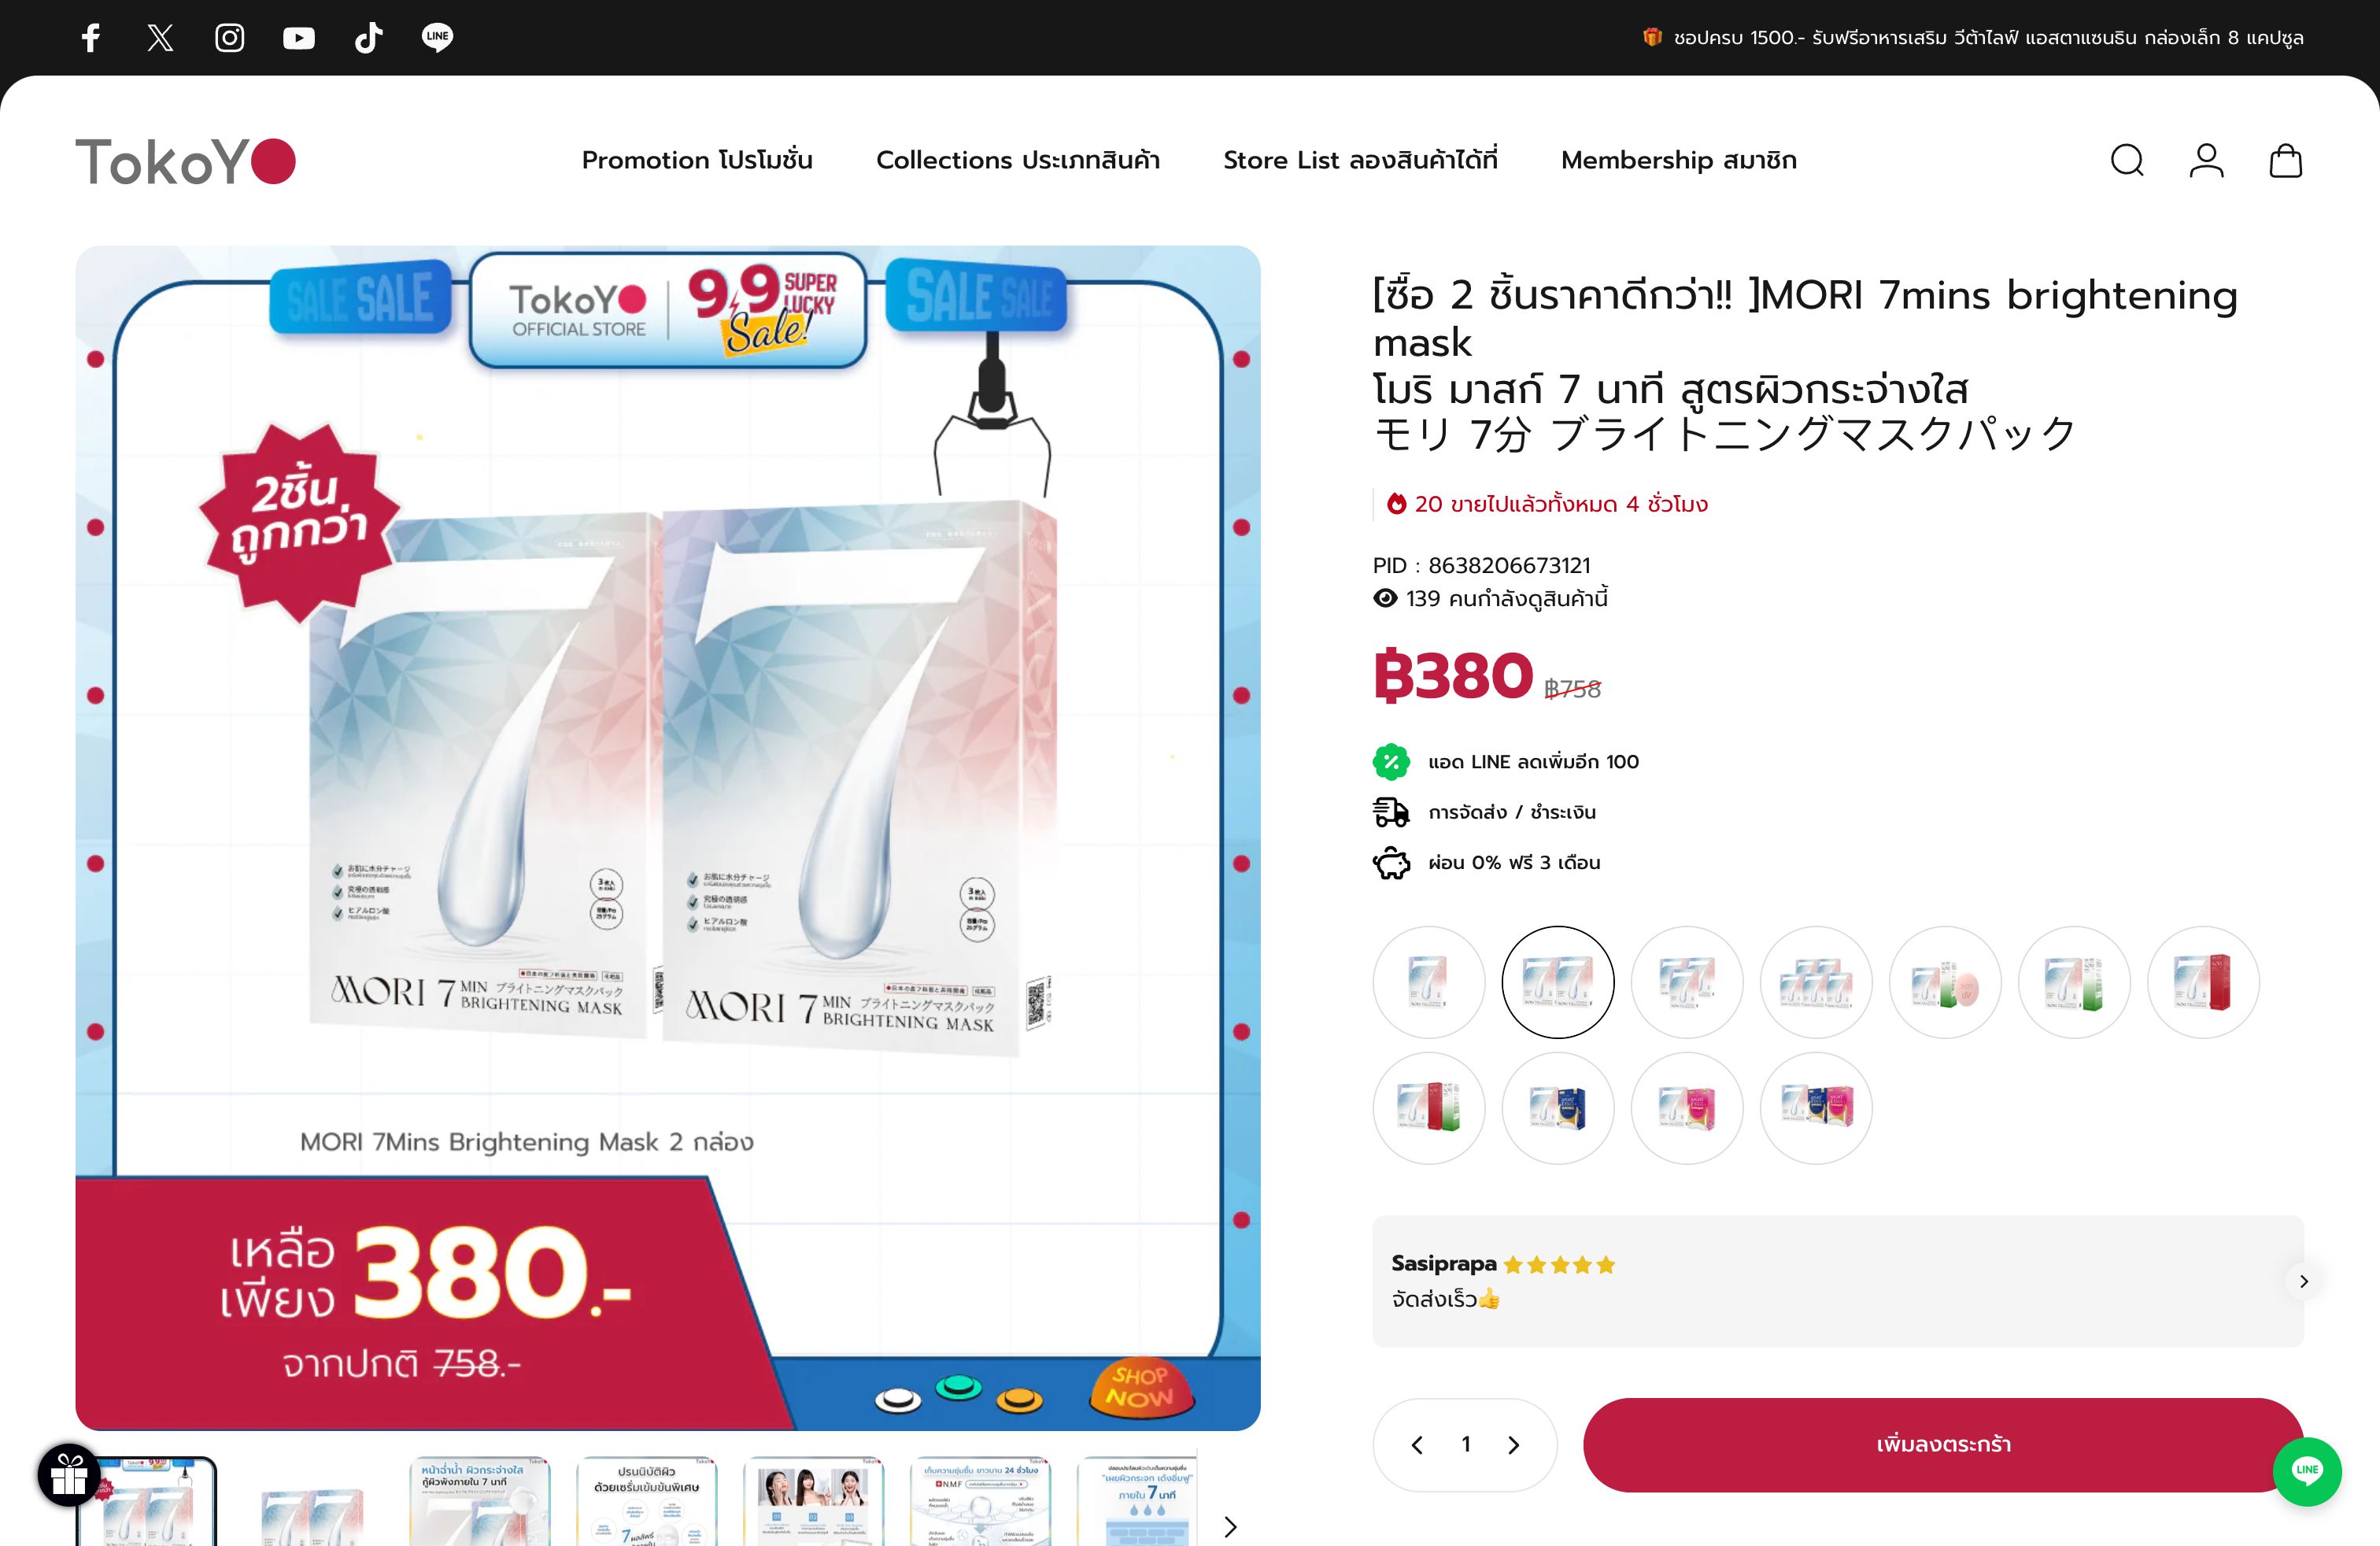Viewport: 2380px width, 1546px height.
Task: Open the Collections ประเภทสินค้า menu
Action: [1018, 160]
